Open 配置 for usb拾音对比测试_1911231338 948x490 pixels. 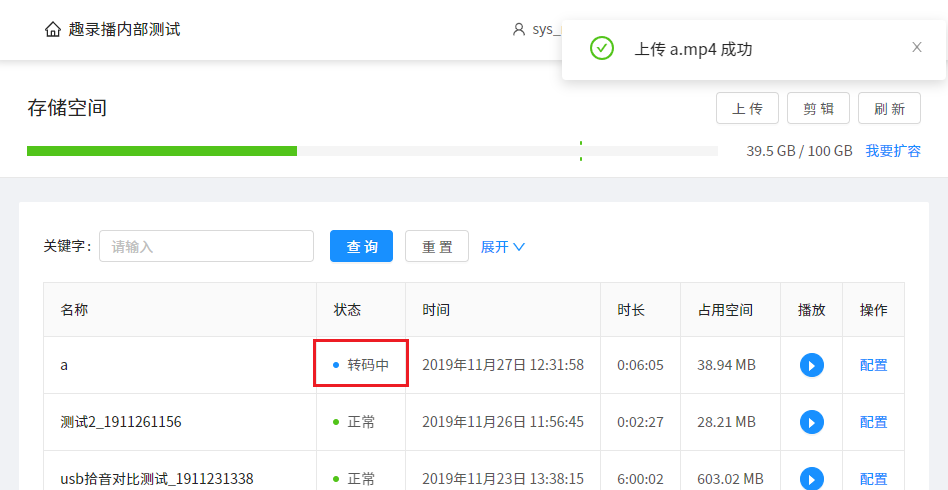click(x=874, y=479)
